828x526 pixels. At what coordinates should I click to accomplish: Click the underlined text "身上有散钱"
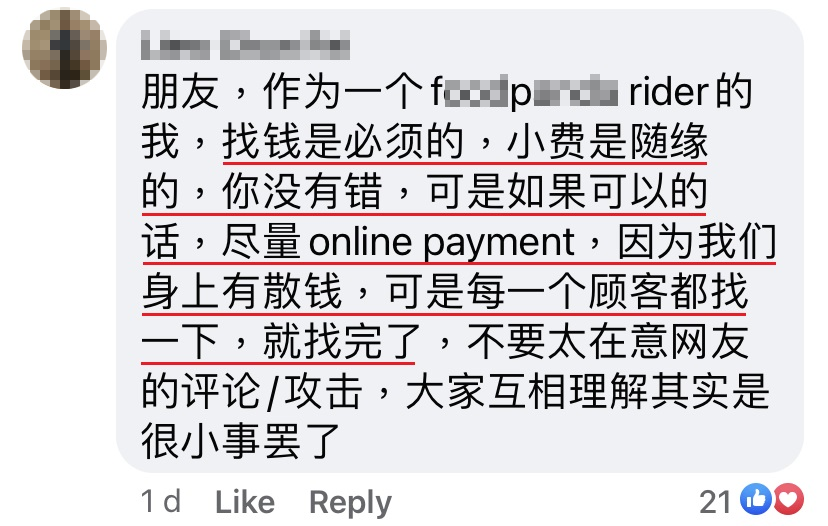click(242, 292)
